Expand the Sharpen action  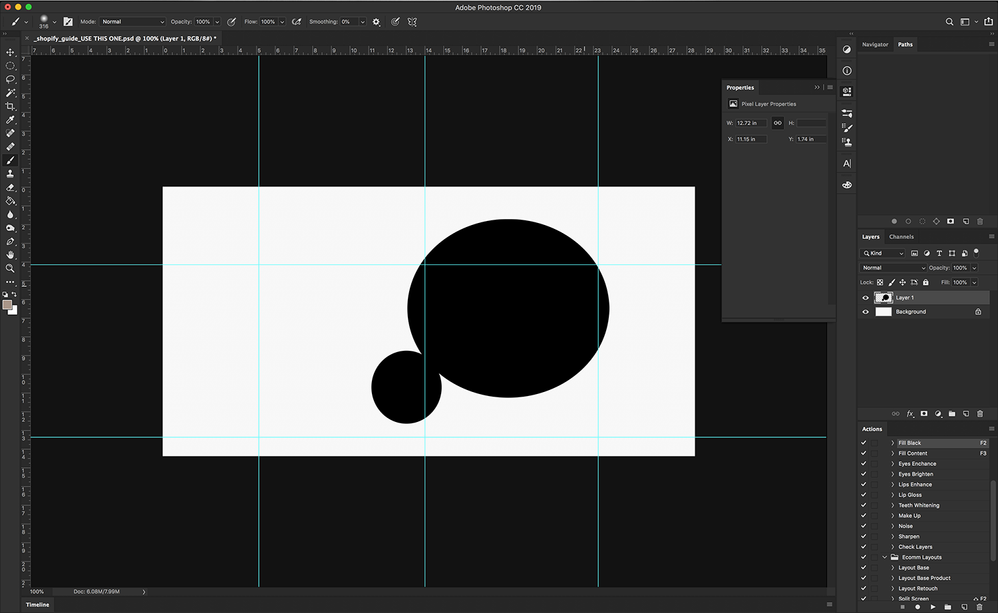pos(893,537)
